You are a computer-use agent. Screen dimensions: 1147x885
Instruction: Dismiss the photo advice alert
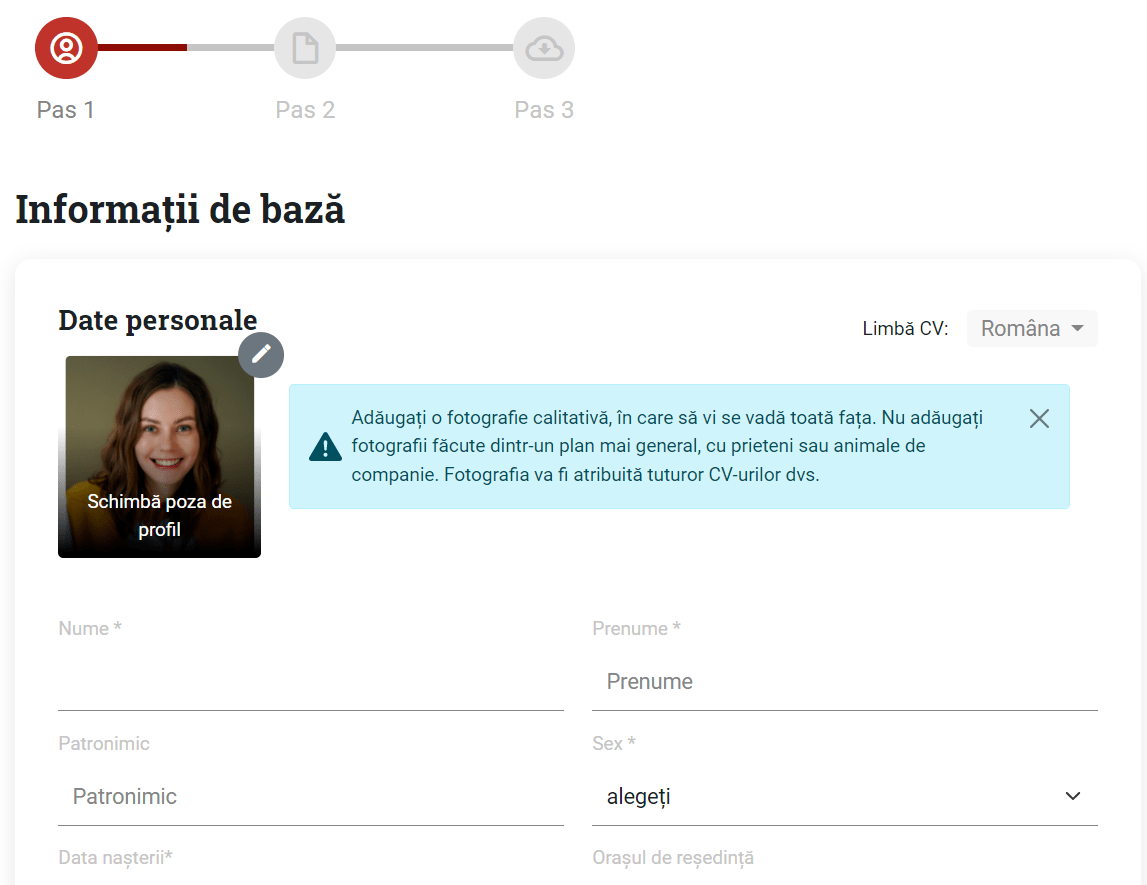[x=1039, y=418]
